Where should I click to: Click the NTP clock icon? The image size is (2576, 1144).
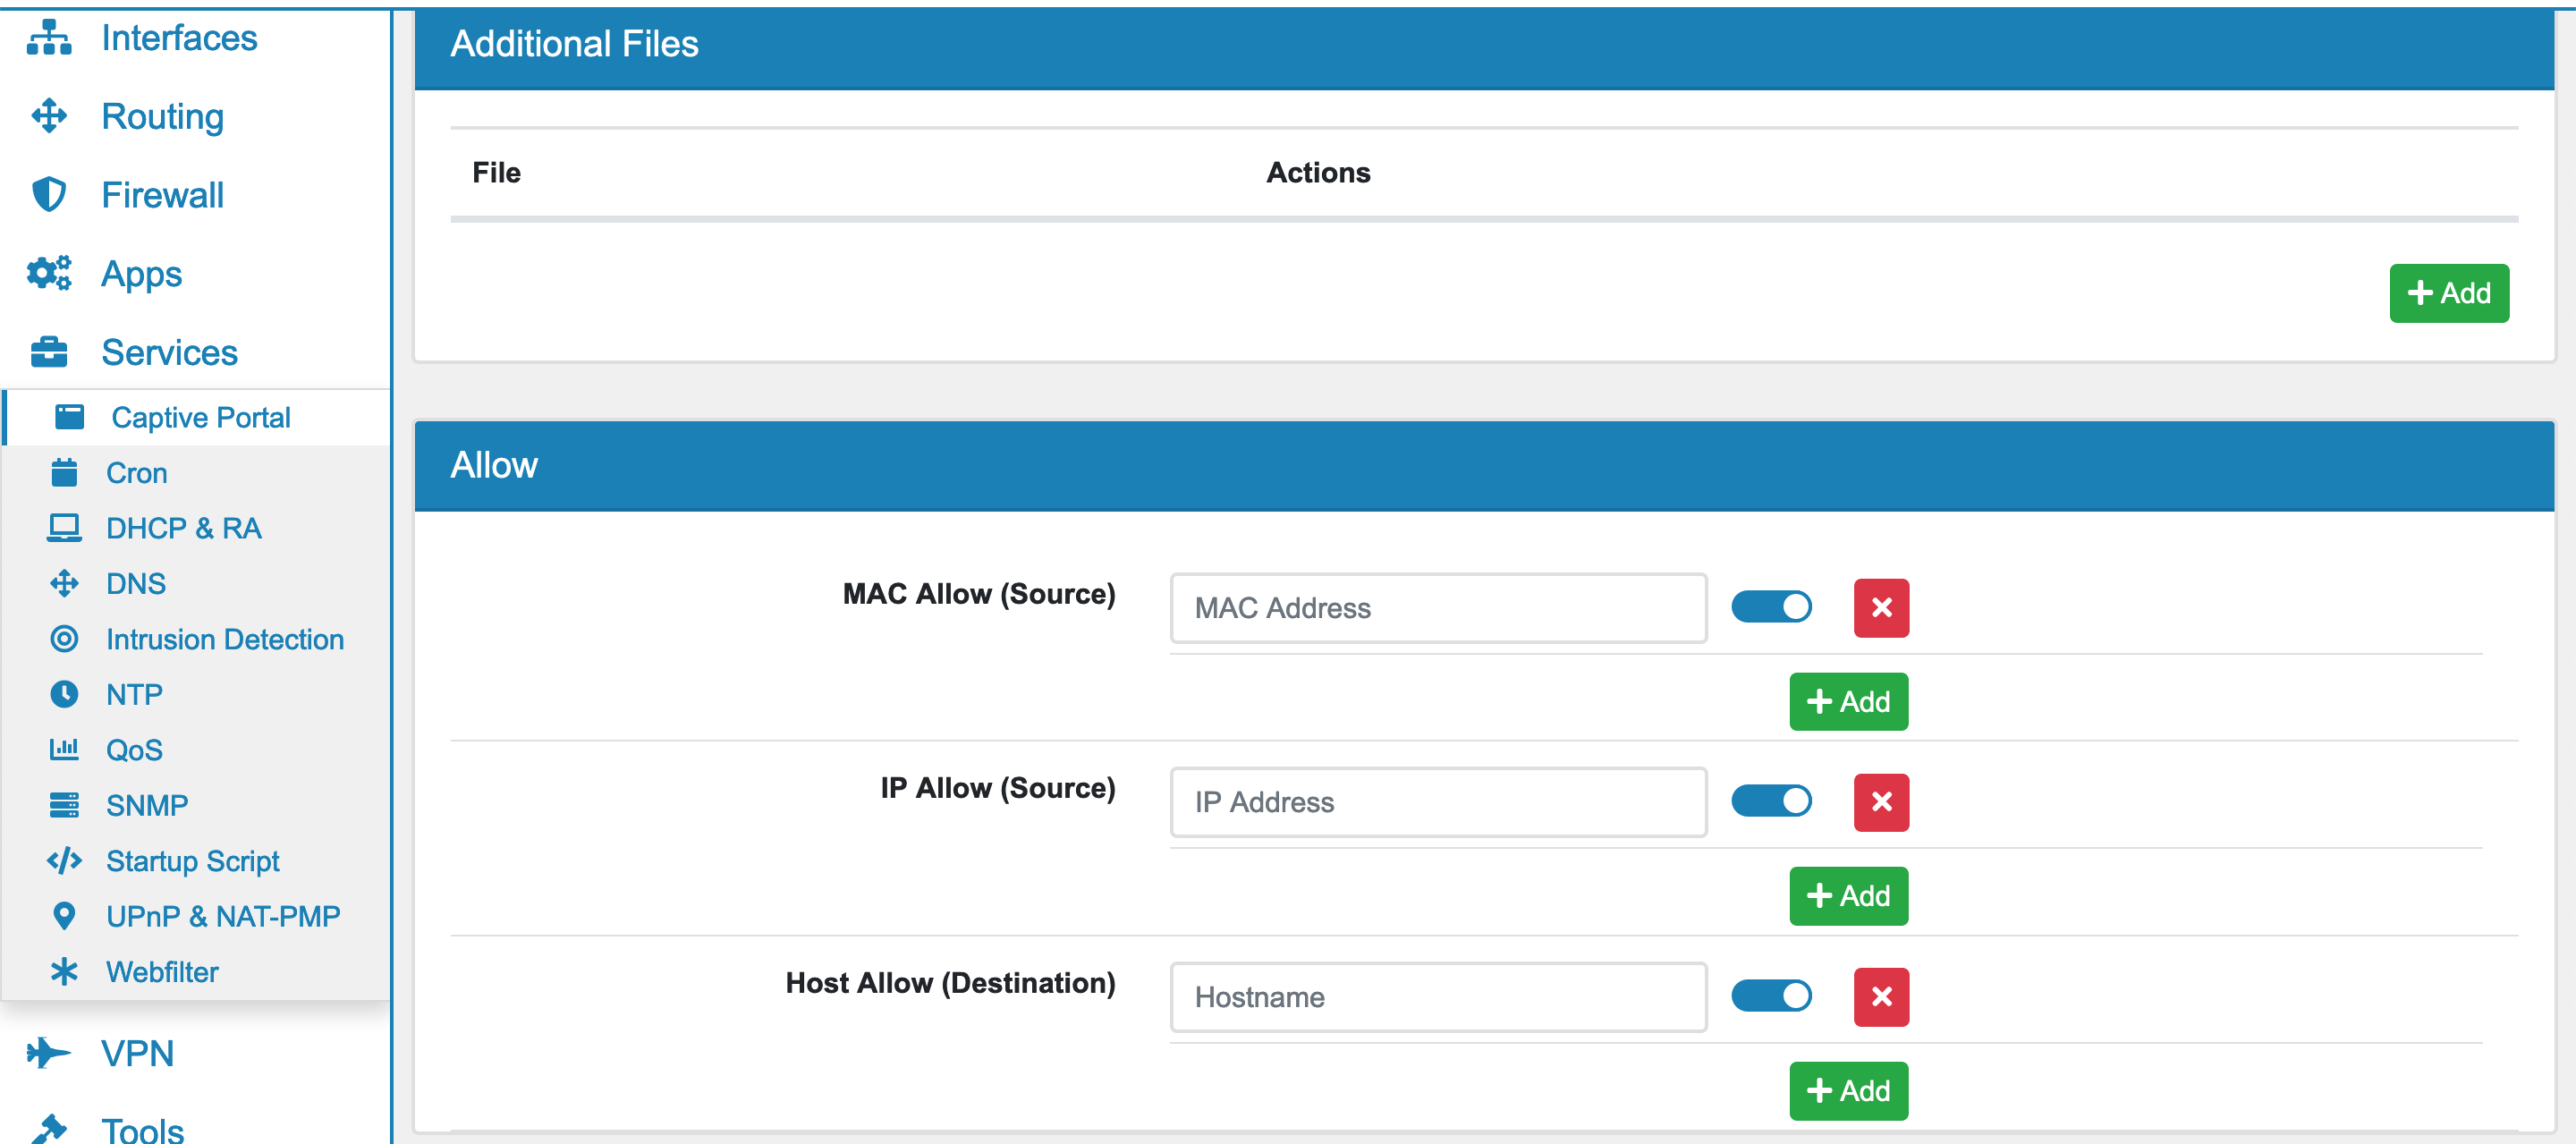(64, 694)
